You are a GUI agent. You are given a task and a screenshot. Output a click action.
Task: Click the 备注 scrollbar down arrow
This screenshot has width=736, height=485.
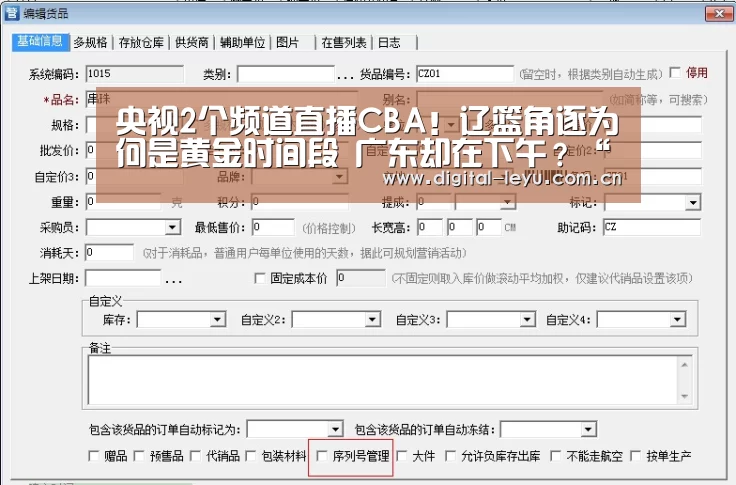pos(684,396)
